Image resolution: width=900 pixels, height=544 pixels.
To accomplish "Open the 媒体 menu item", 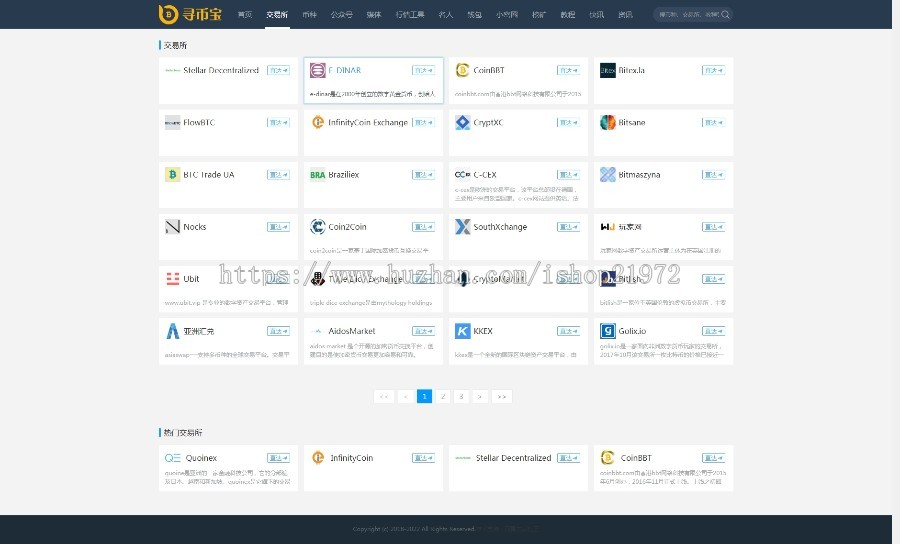I will click(374, 14).
